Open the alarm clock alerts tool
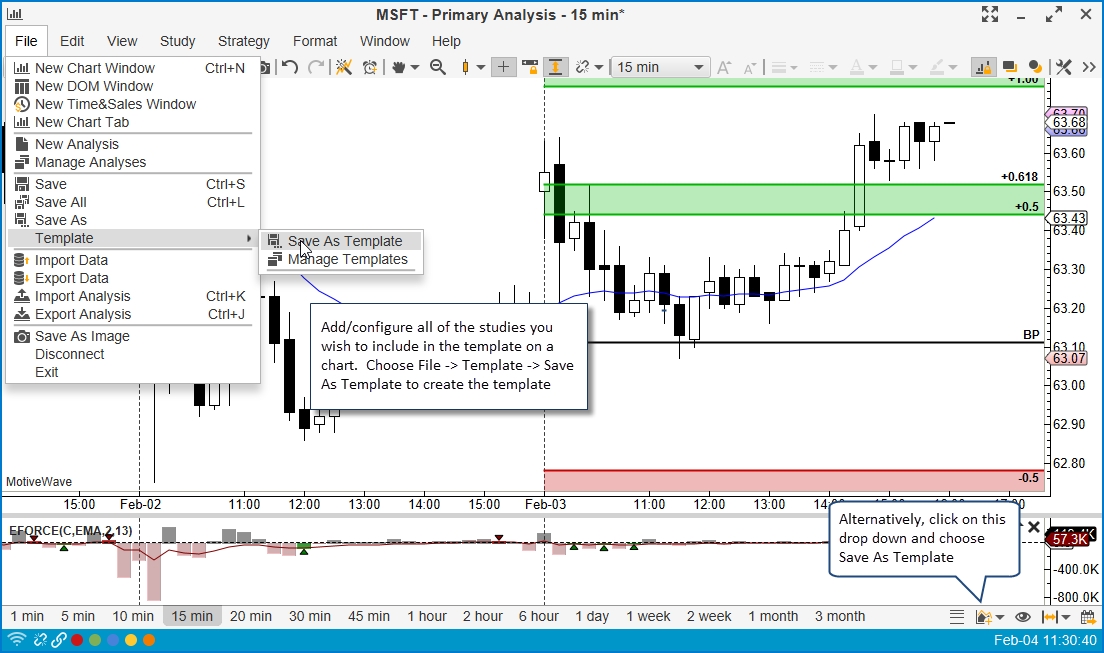Image resolution: width=1104 pixels, height=653 pixels. tap(370, 67)
